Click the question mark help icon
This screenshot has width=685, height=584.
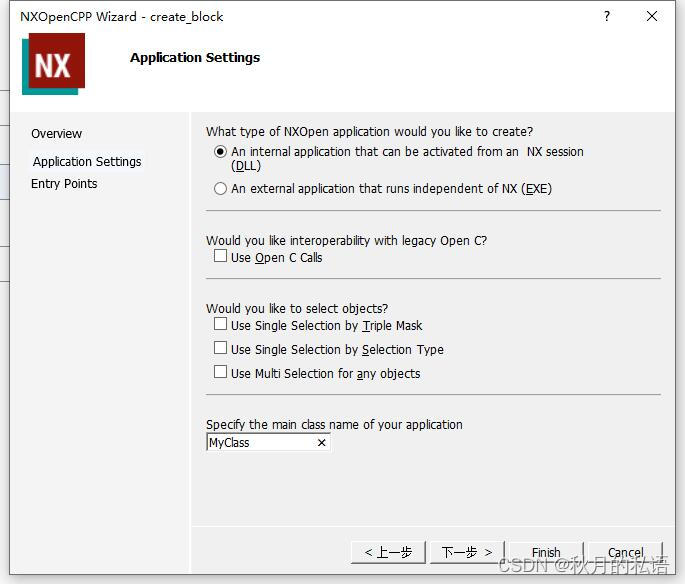point(607,16)
